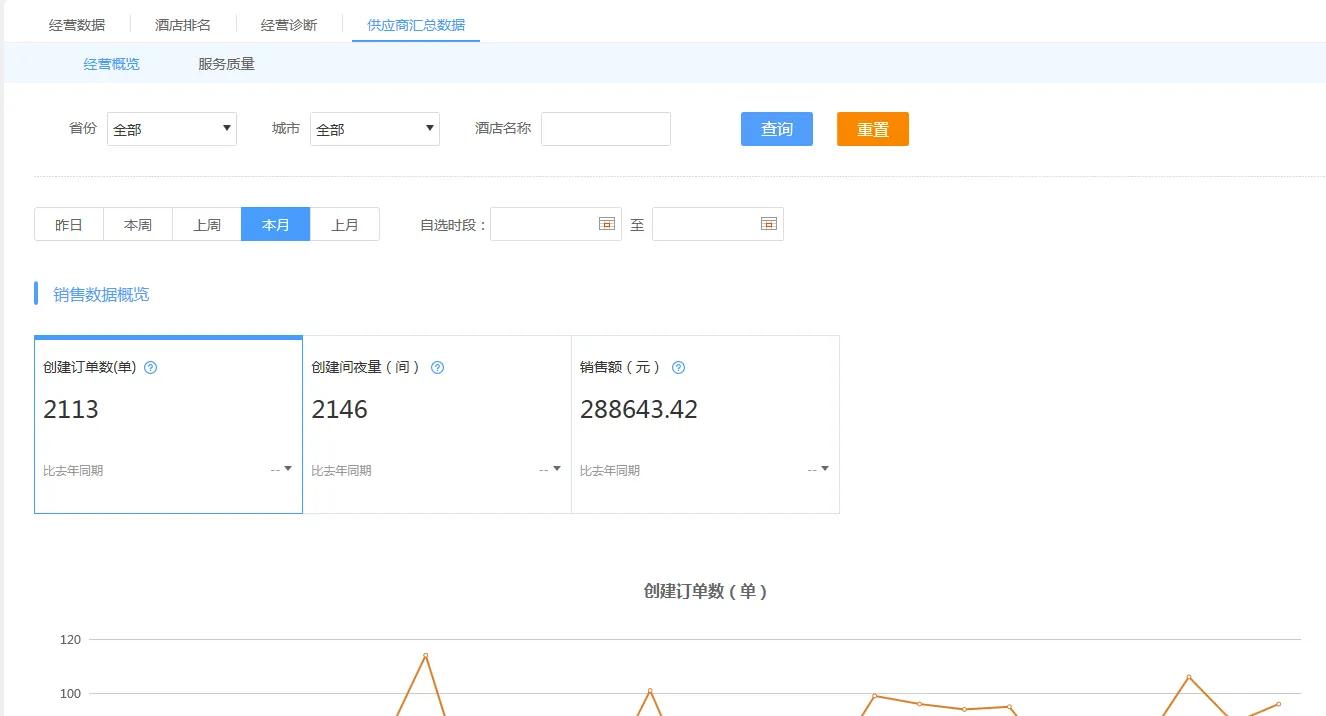Open the 经营数据 tab
Viewport: 1326px width, 716px height.
77,21
